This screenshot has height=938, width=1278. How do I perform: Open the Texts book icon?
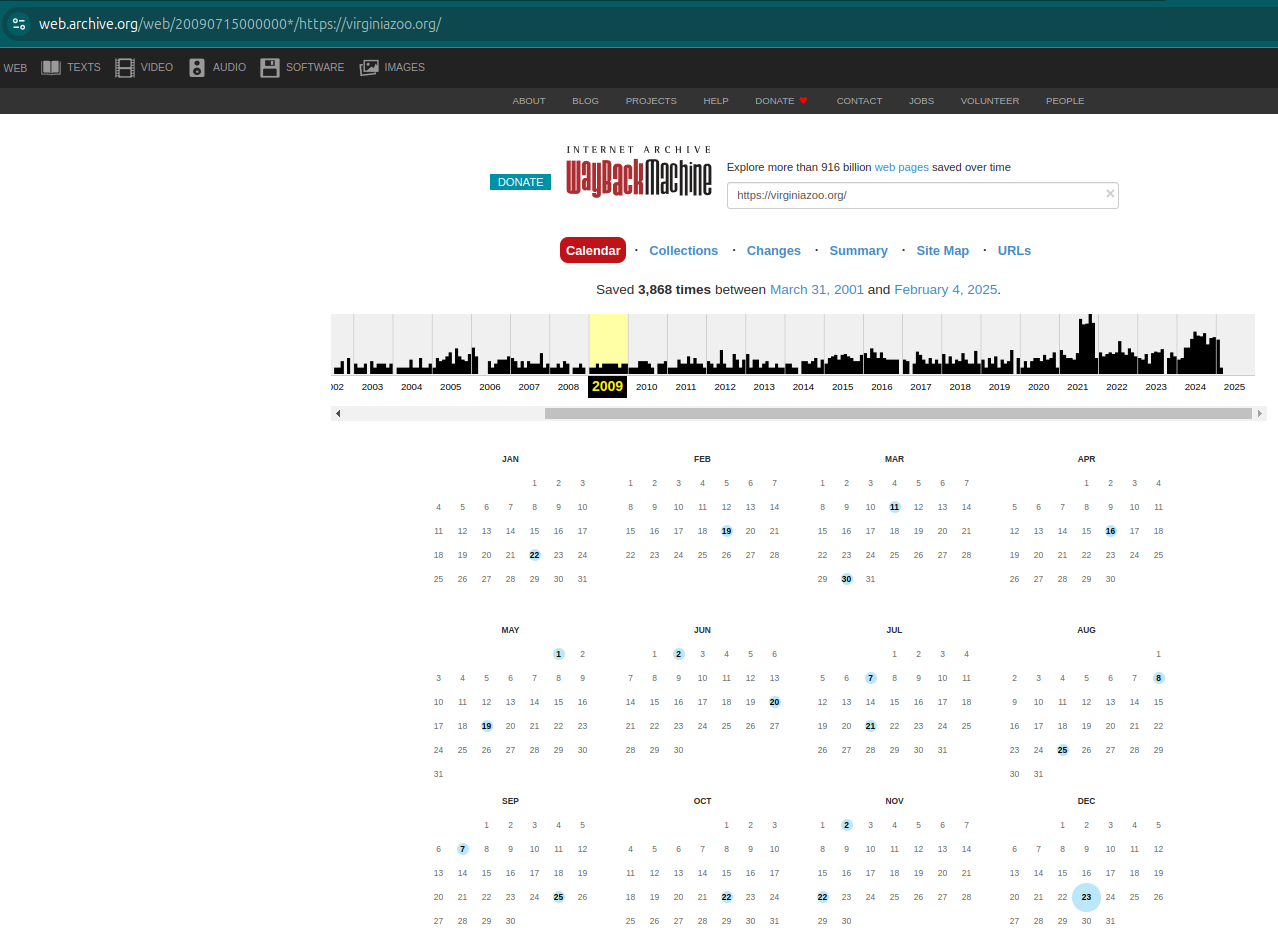pos(51,68)
